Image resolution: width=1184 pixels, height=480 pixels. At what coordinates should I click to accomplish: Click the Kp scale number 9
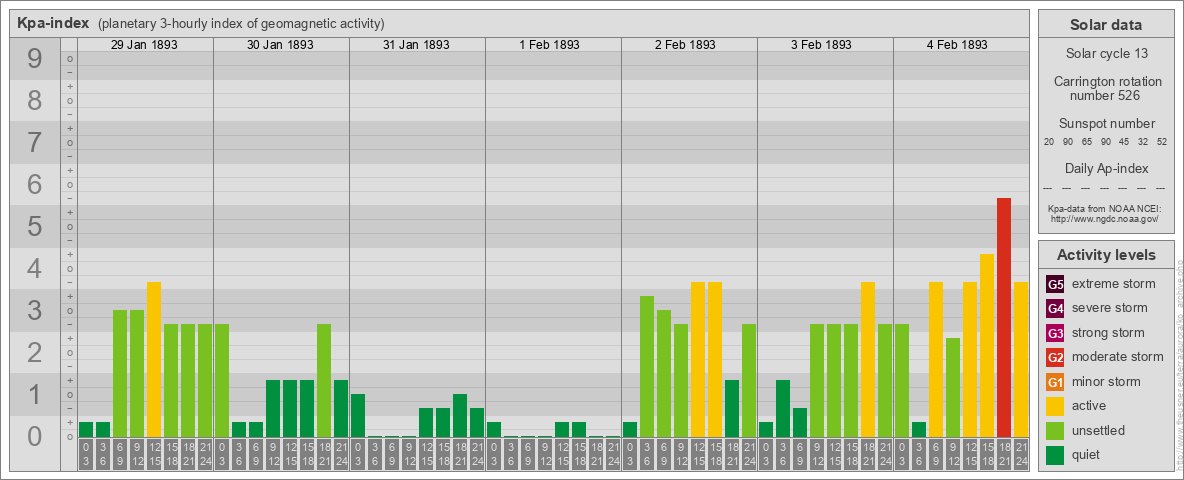pyautogui.click(x=35, y=58)
